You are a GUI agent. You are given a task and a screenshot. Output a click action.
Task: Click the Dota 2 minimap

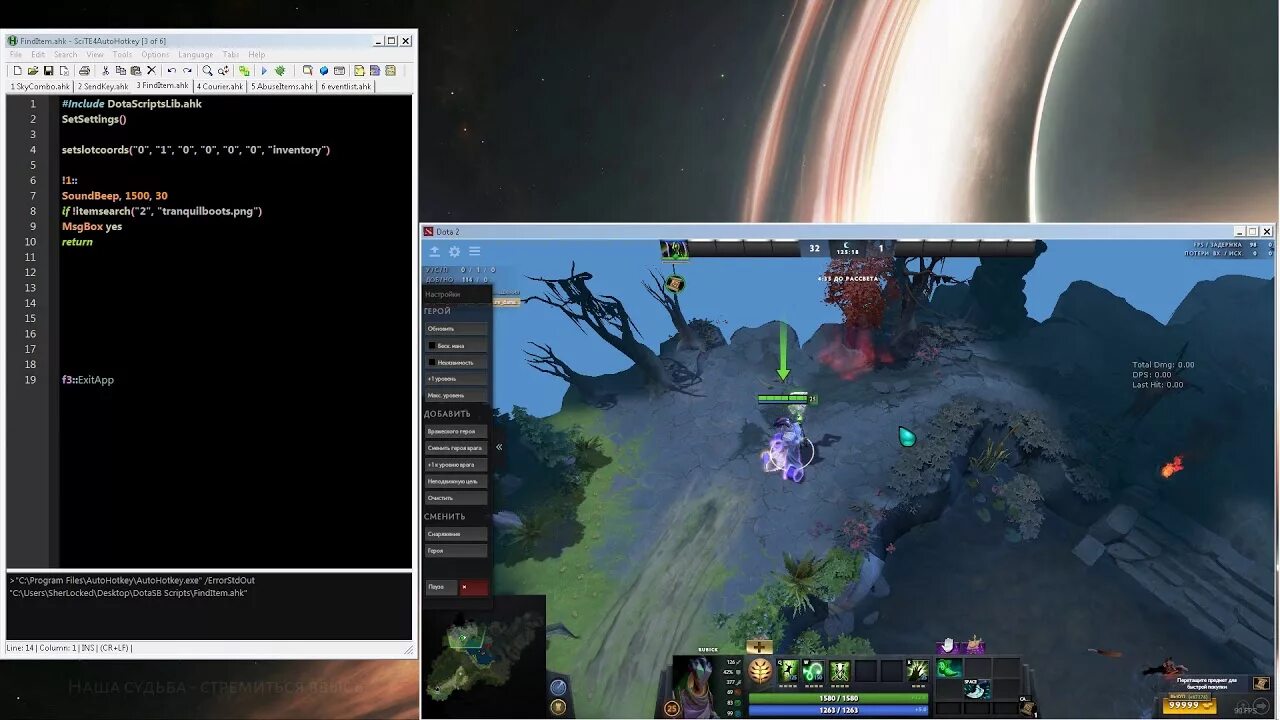483,657
